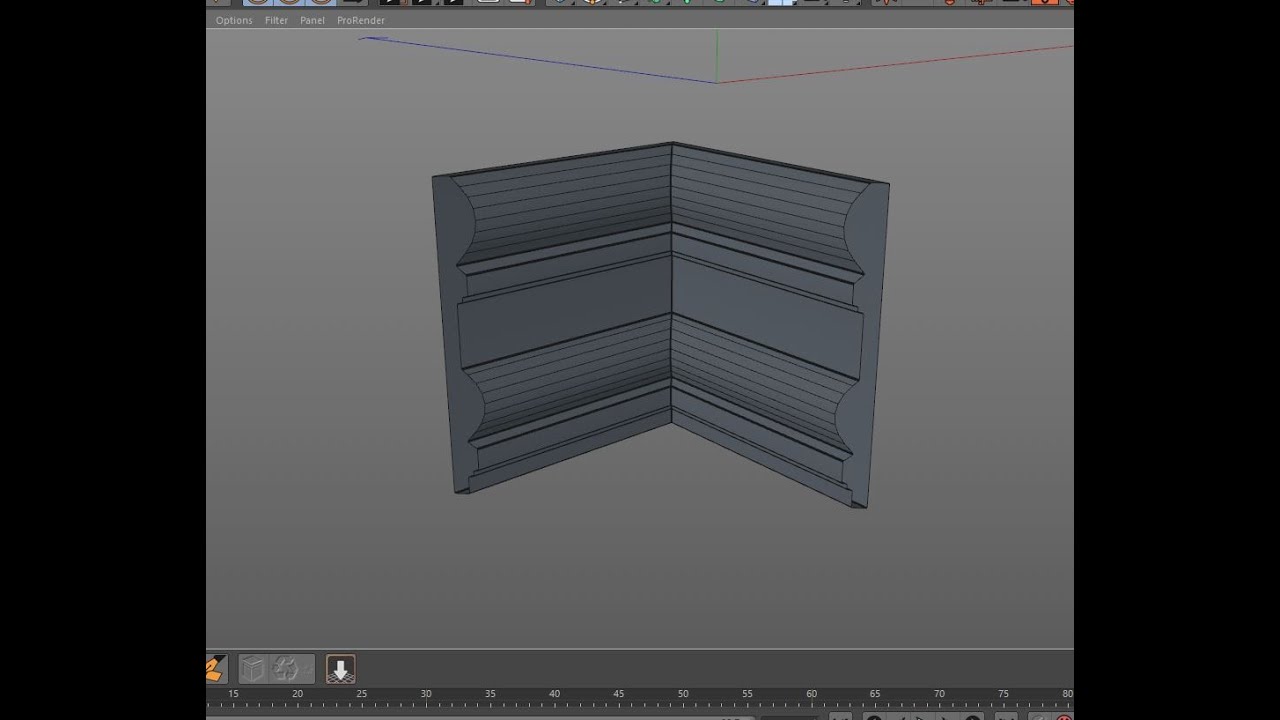Jump to frame 75 on timeline
This screenshot has width=1280, height=720.
point(1003,694)
